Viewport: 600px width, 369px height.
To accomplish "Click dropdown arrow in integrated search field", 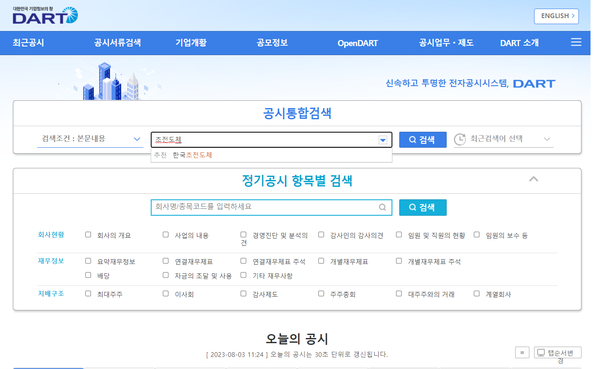I will click(383, 140).
